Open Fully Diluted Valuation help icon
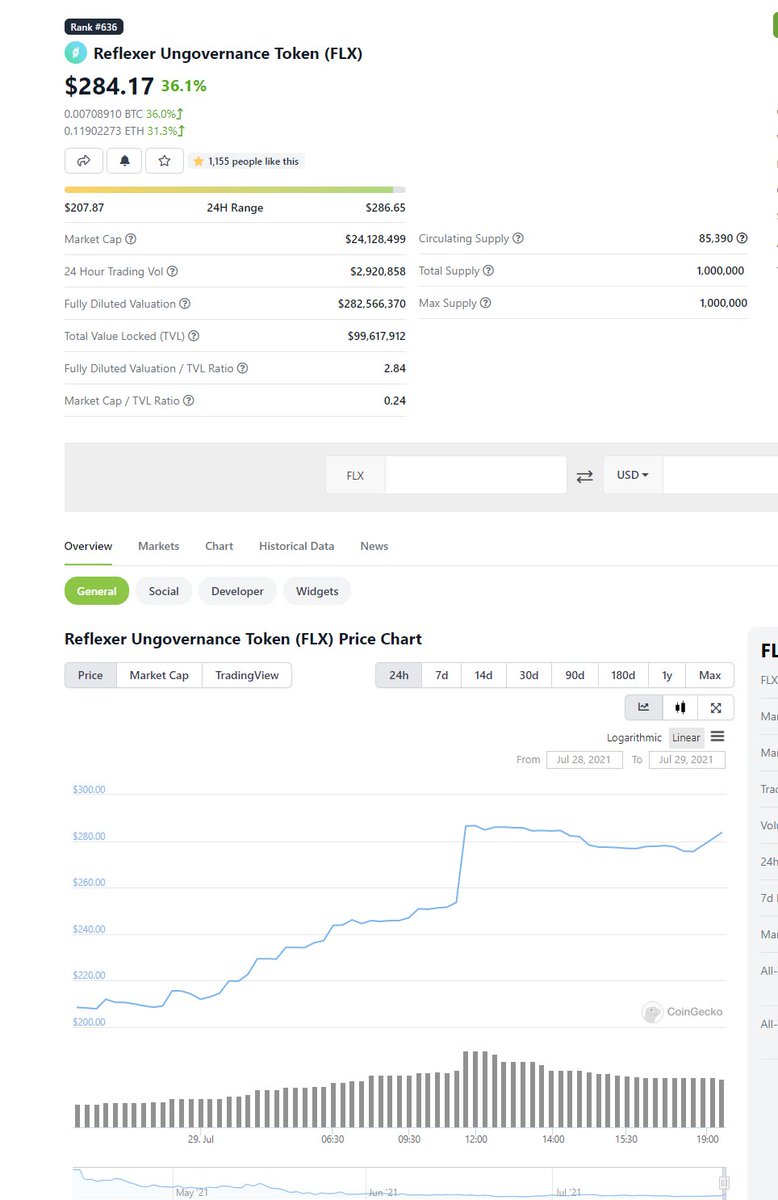778x1200 pixels. 185,304
